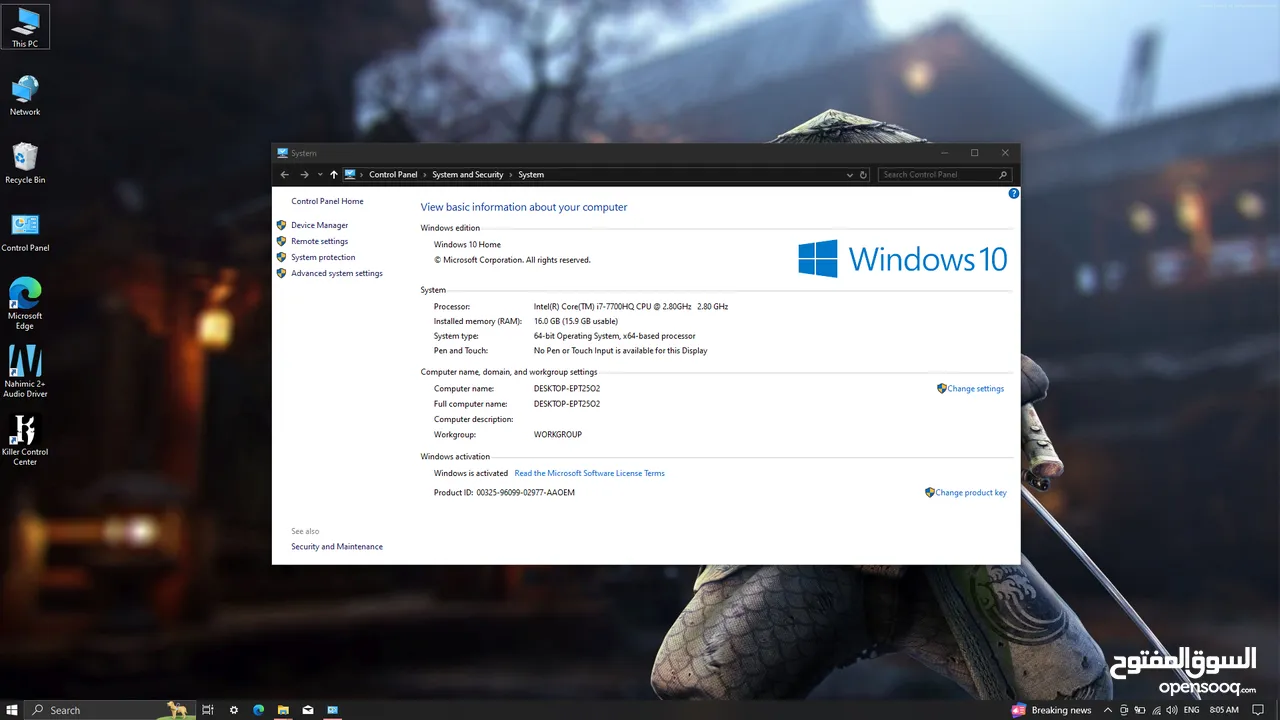Go back in the System window
Screen dimensions: 1280x720
pyautogui.click(x=285, y=174)
